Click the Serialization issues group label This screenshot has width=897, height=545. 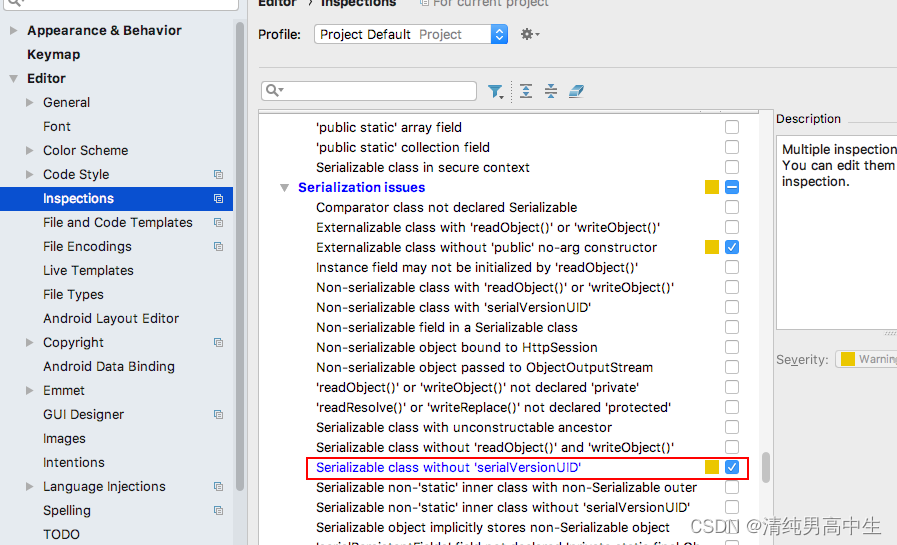(x=362, y=188)
